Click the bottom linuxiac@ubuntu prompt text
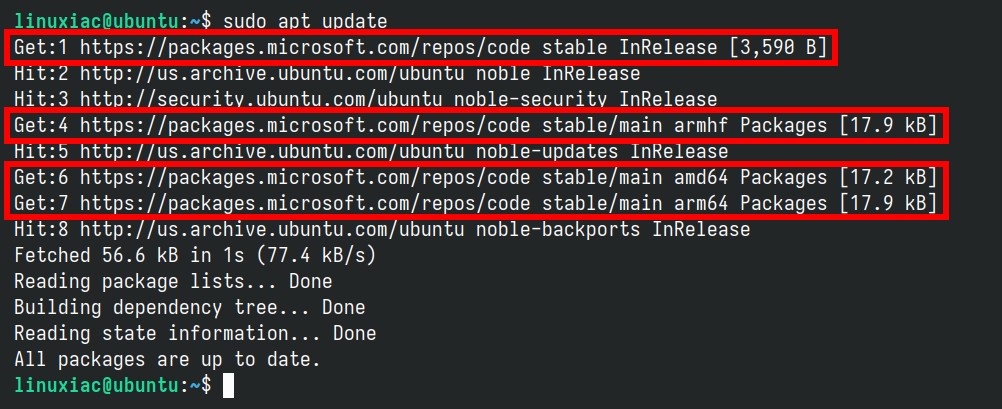This screenshot has width=1002, height=409. tap(96, 385)
